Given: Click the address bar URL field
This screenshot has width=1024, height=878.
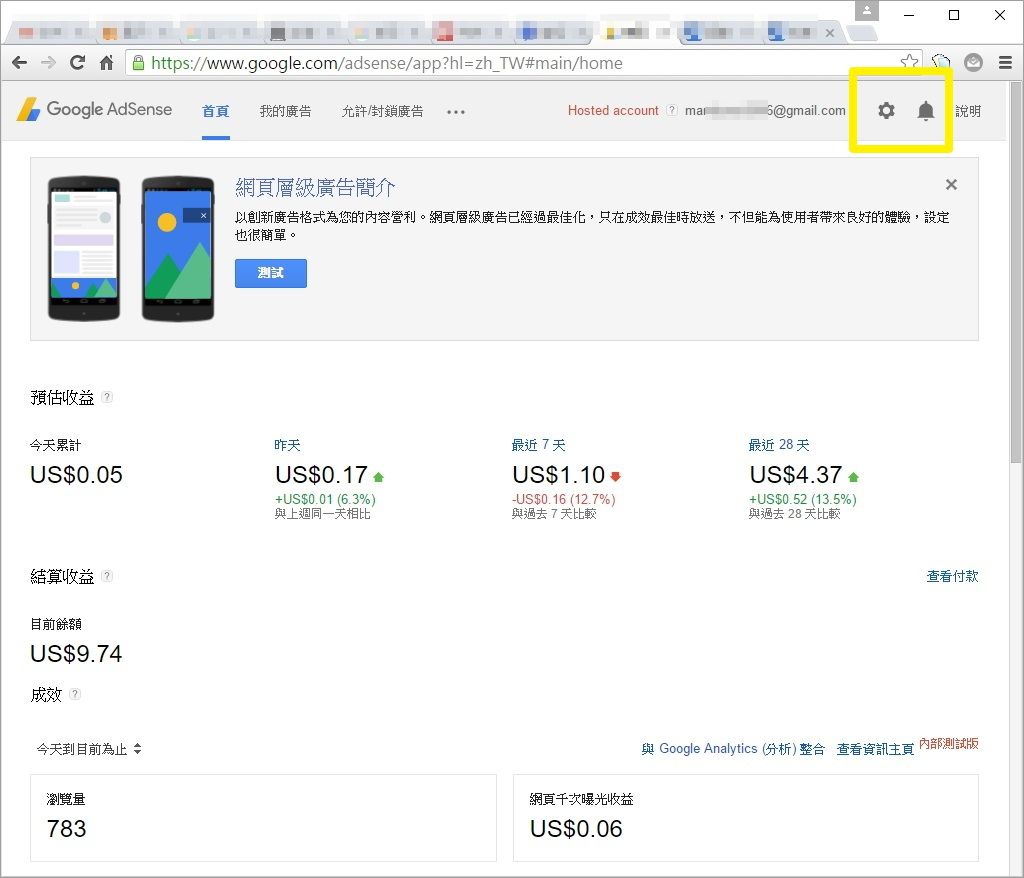Looking at the screenshot, I should 522,63.
